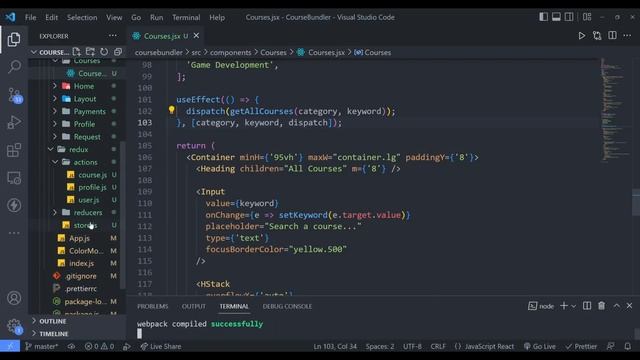
Task: Open the terminal launch profile dropdown arrow
Action: [x=573, y=306]
